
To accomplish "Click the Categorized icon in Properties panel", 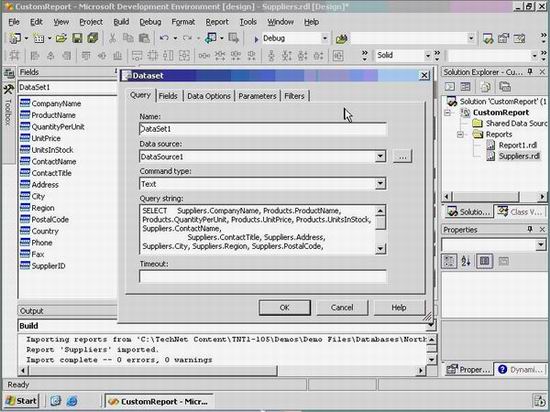I will 449,261.
